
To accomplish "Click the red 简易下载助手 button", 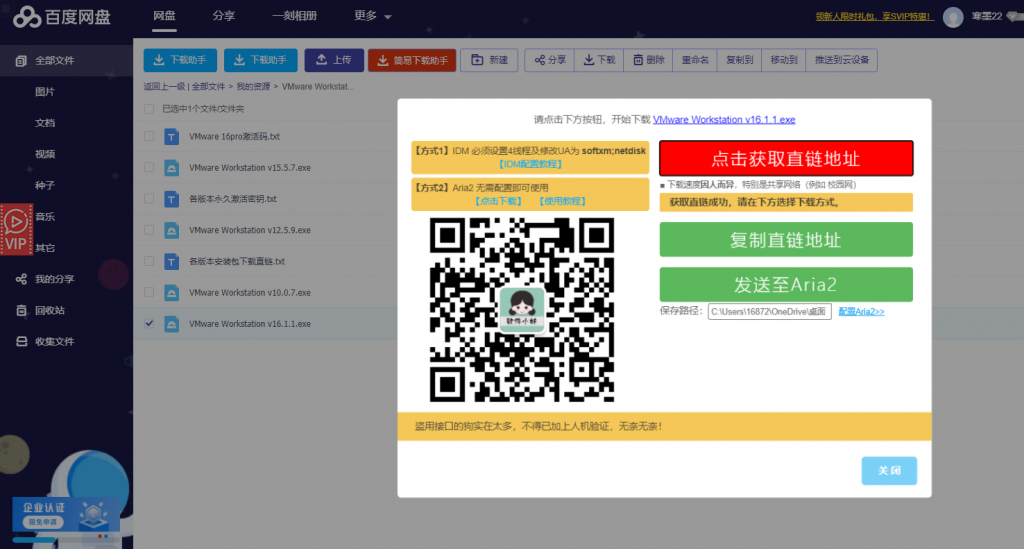I will 412,60.
